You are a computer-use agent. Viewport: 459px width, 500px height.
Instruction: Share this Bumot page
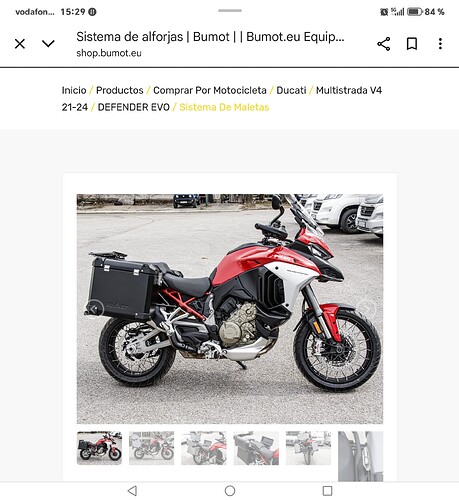point(384,44)
